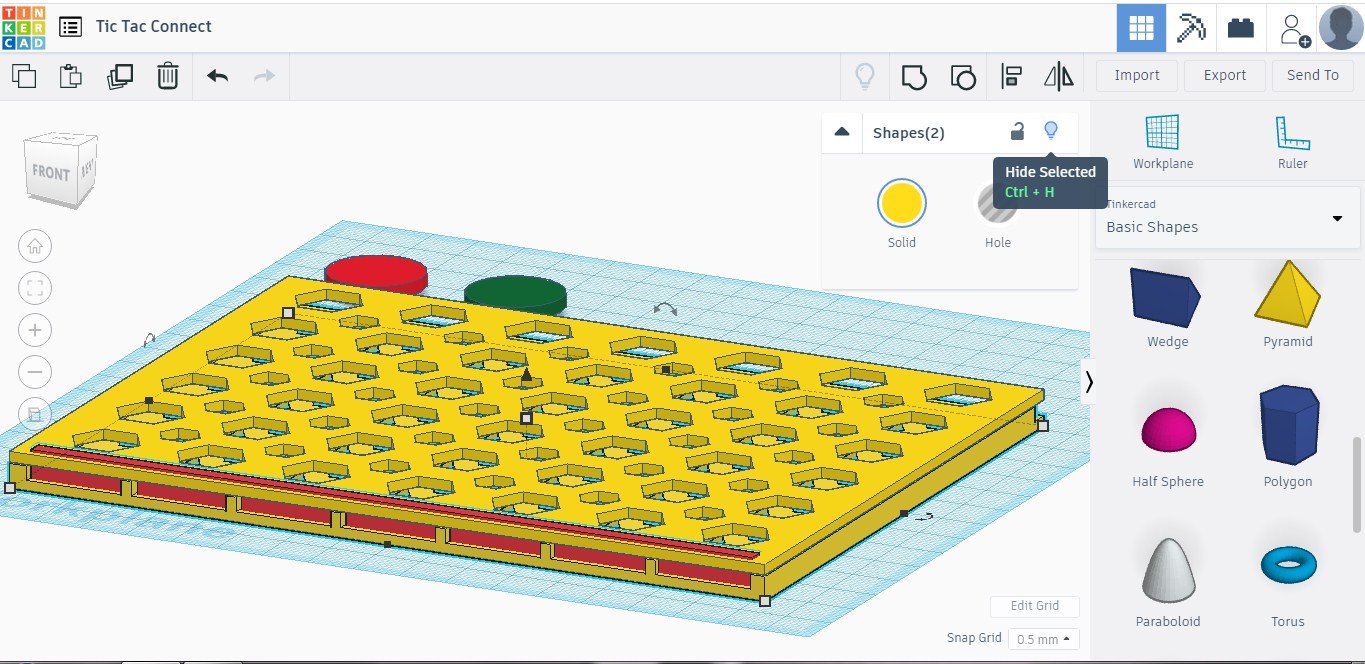This screenshot has height=664, width=1365.
Task: Copy selection with the Copy icon
Action: [x=24, y=76]
